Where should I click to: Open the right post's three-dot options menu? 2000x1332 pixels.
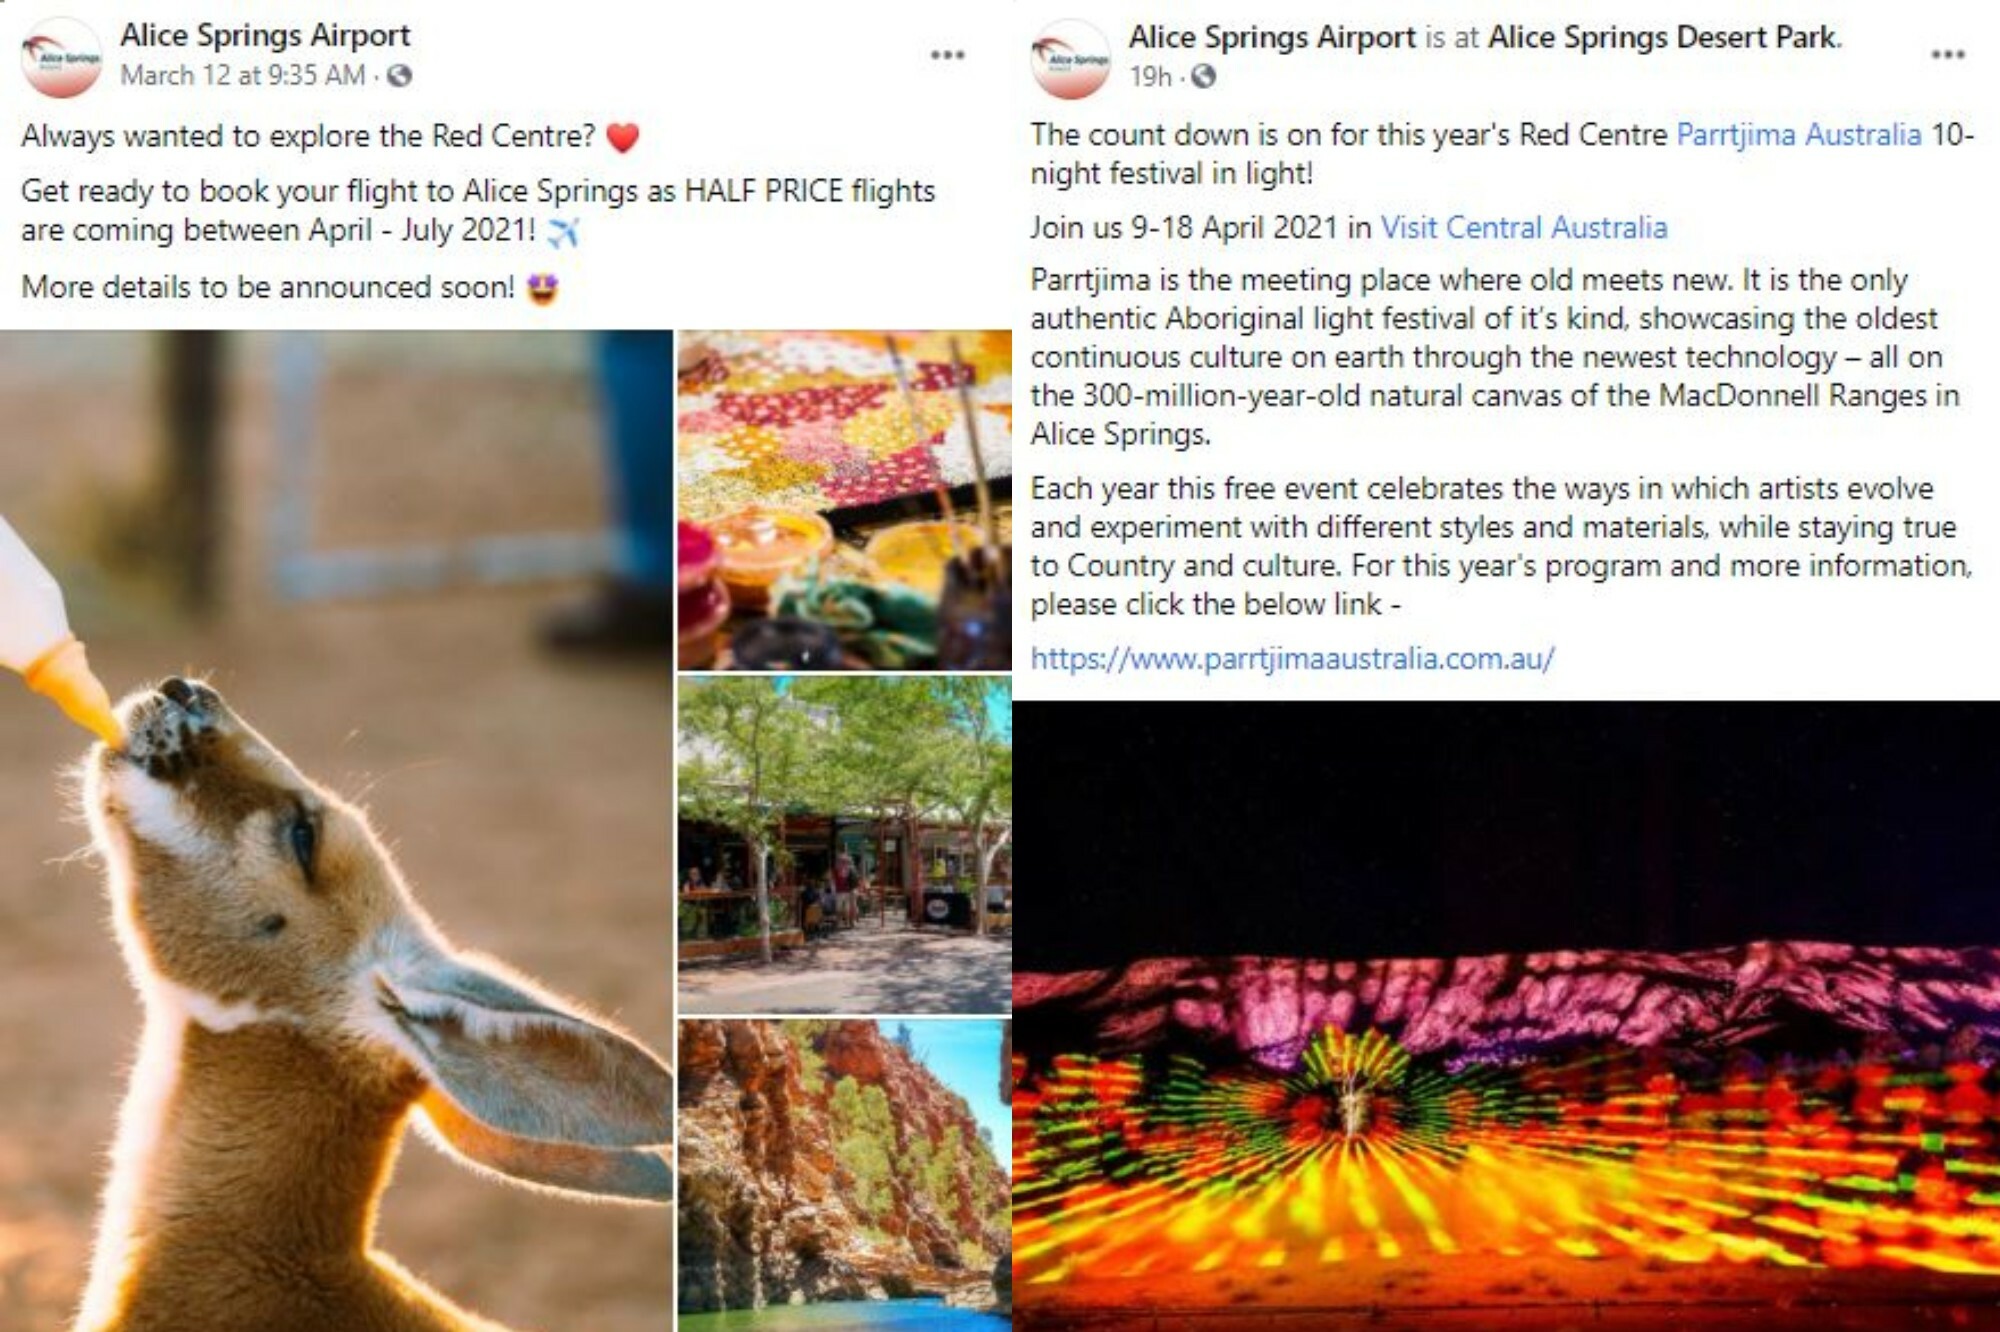[1947, 55]
